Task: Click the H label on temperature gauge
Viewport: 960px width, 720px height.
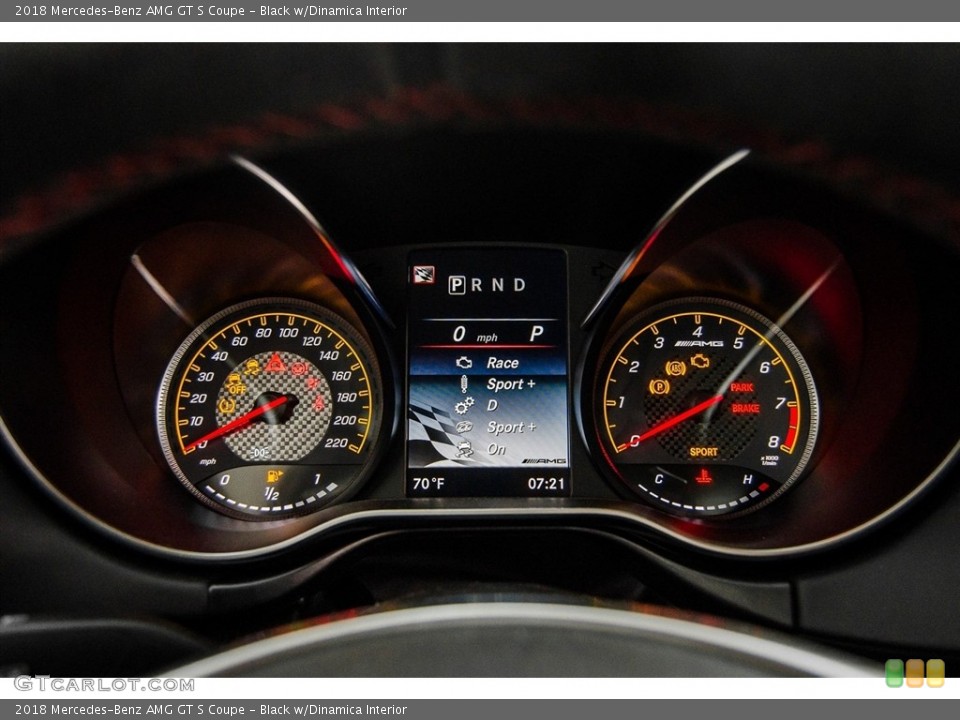Action: coord(748,479)
